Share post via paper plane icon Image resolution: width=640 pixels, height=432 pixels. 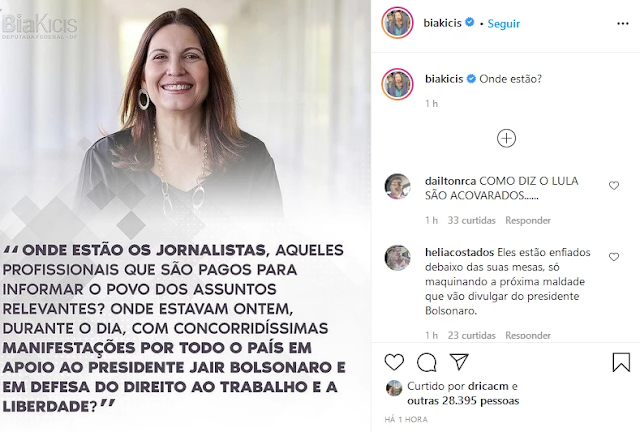click(459, 362)
